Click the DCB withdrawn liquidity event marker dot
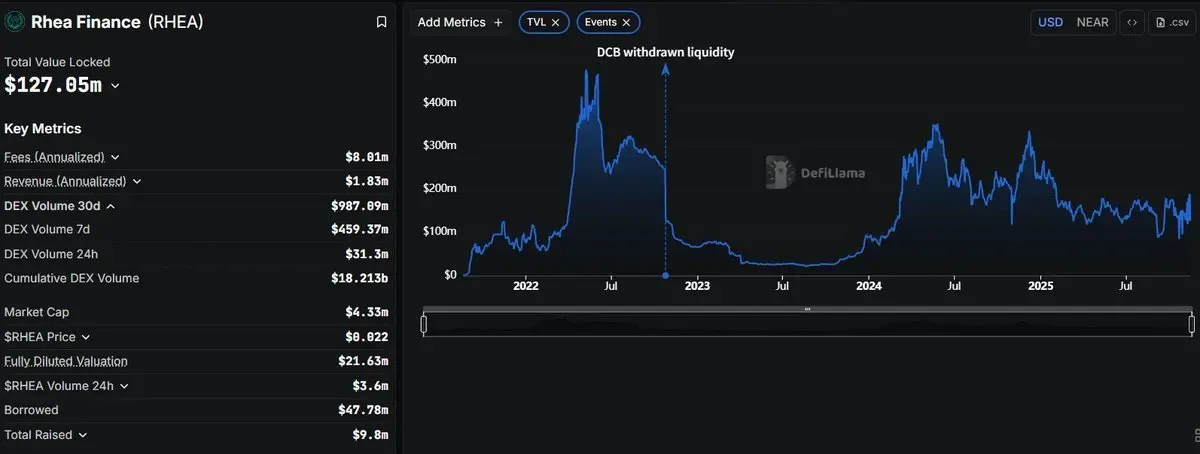This screenshot has width=1200, height=454. coord(665,275)
